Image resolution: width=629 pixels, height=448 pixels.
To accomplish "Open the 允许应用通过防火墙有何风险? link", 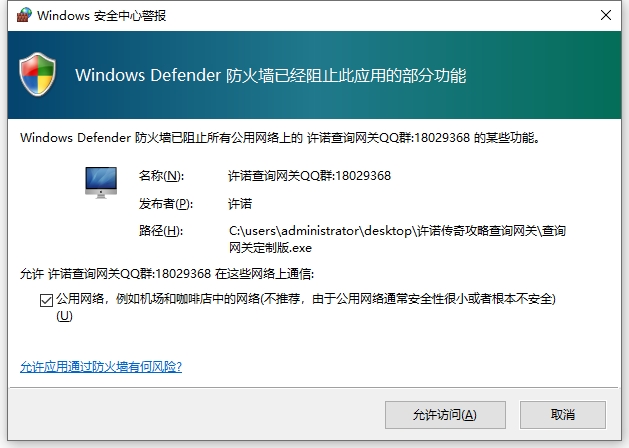I will 101,367.
